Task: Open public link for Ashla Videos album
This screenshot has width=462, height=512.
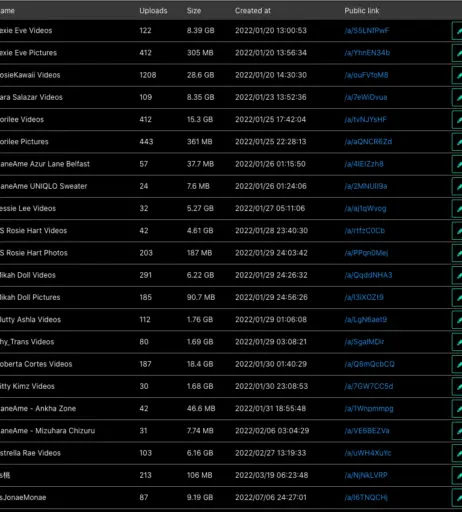Action: tap(366, 320)
